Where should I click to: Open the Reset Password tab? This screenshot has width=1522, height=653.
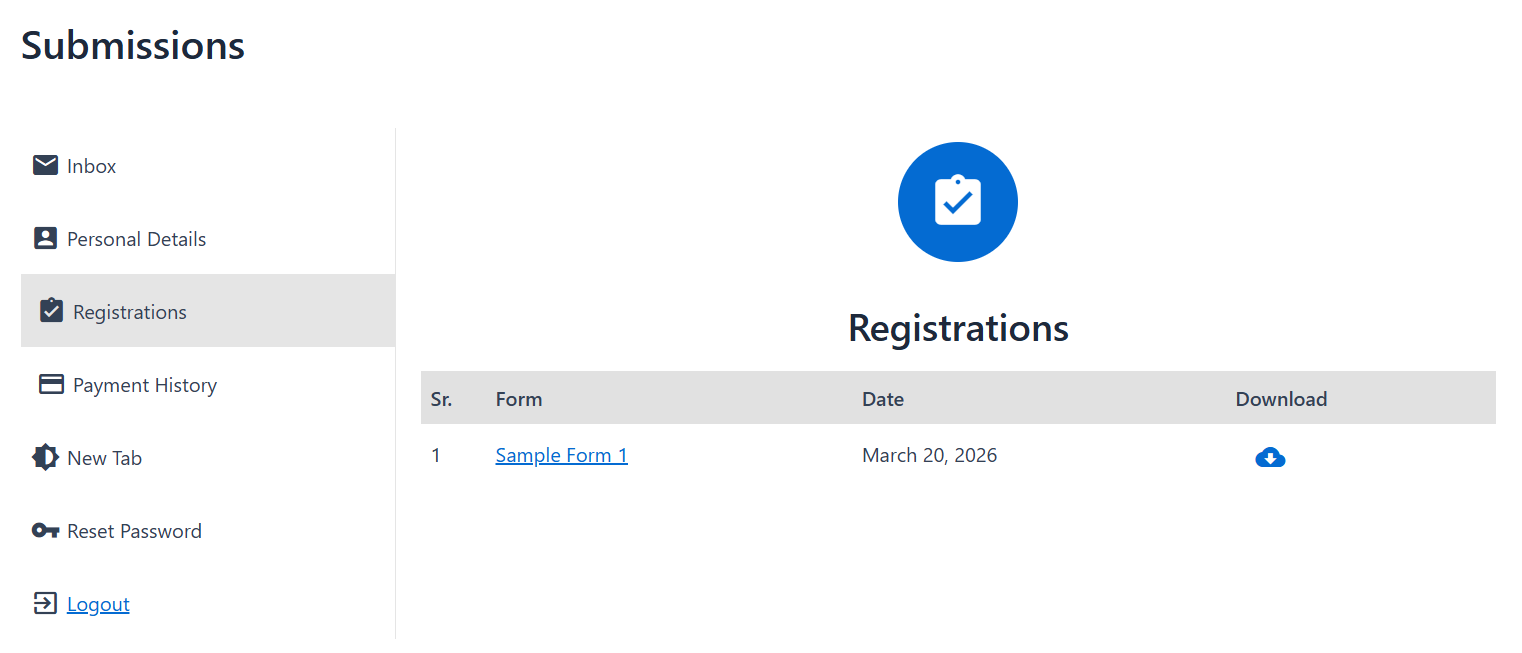(x=135, y=531)
